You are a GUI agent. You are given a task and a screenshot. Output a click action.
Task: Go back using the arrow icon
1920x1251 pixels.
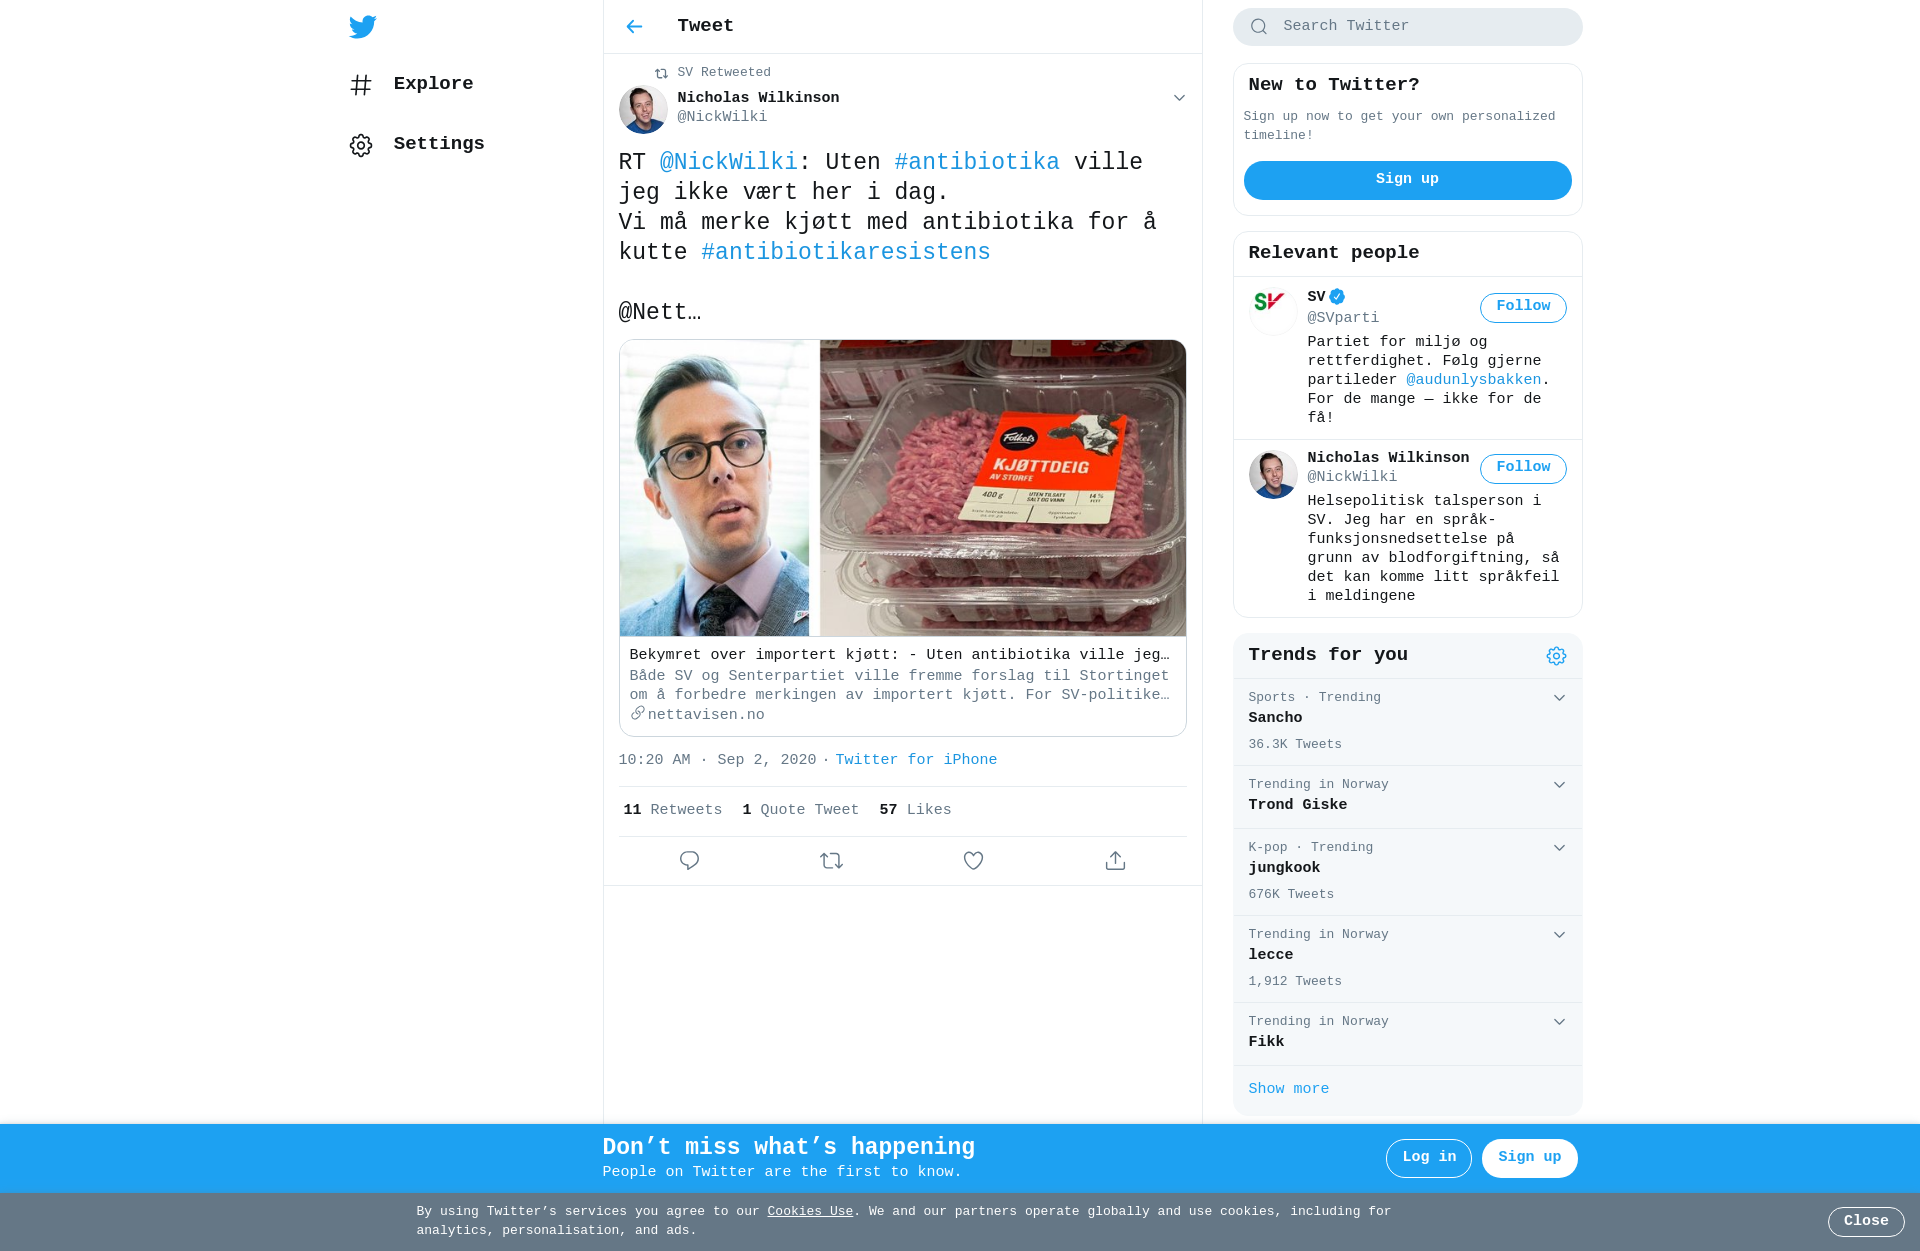click(x=634, y=27)
